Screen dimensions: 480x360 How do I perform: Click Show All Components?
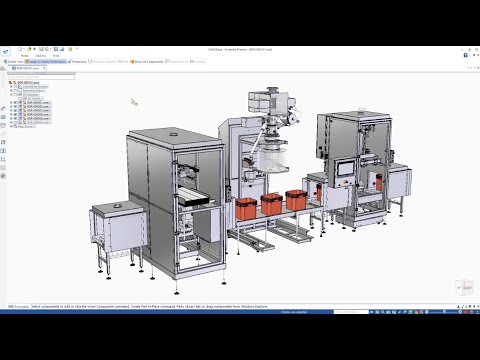click(147, 62)
